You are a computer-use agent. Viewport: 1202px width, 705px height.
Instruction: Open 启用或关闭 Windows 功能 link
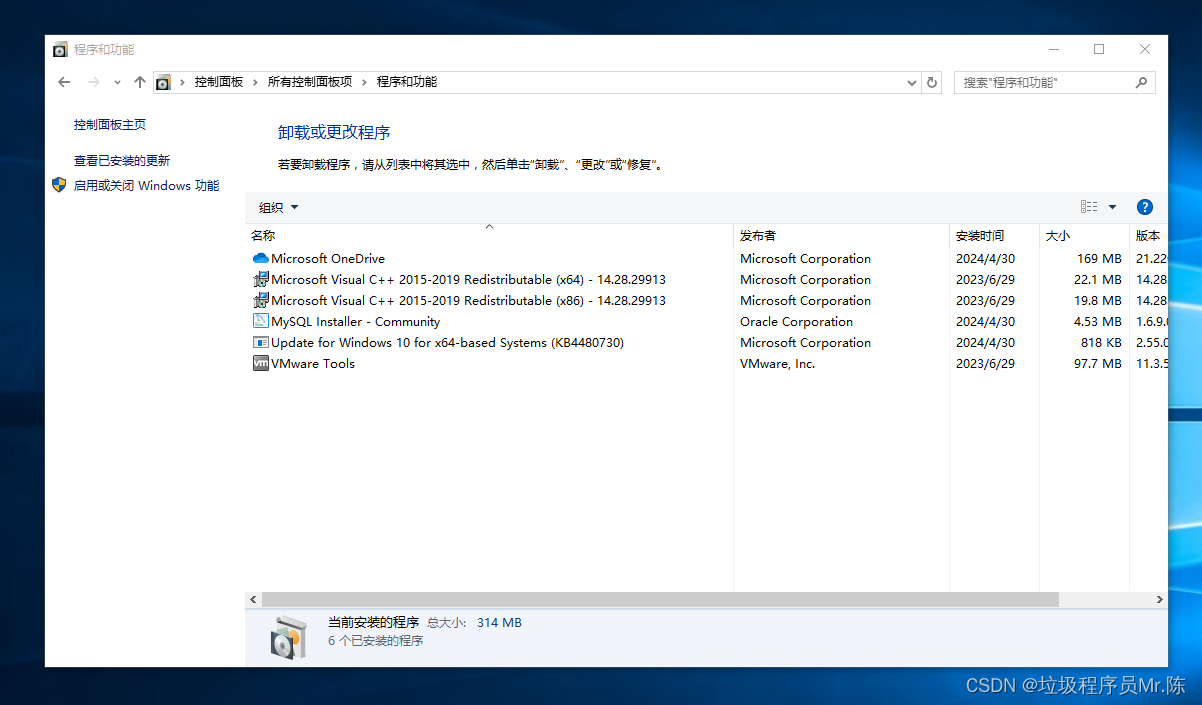click(x=146, y=185)
